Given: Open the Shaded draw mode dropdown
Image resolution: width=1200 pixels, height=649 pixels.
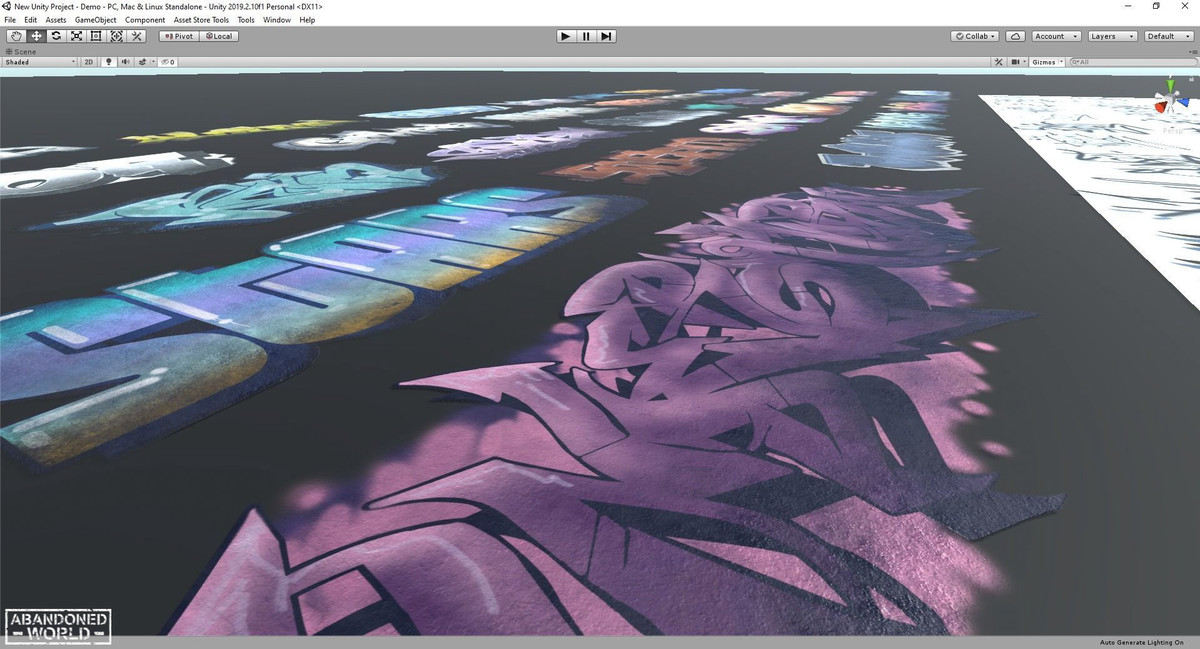Looking at the screenshot, I should pos(40,62).
